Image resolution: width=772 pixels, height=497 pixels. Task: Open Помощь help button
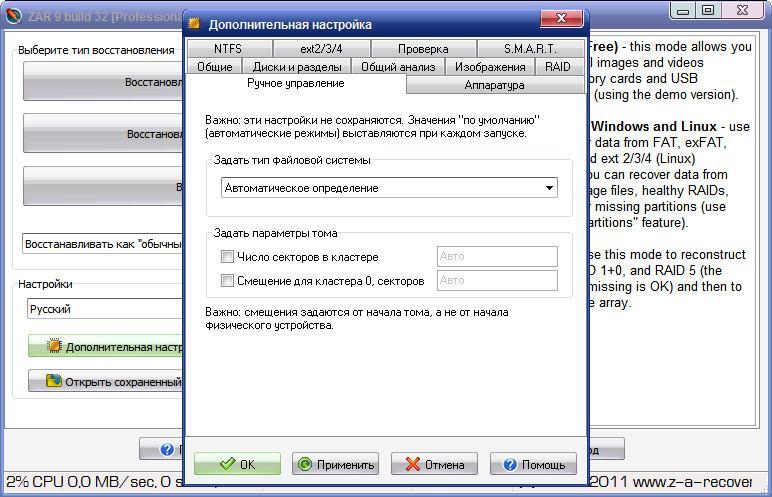tap(533, 464)
